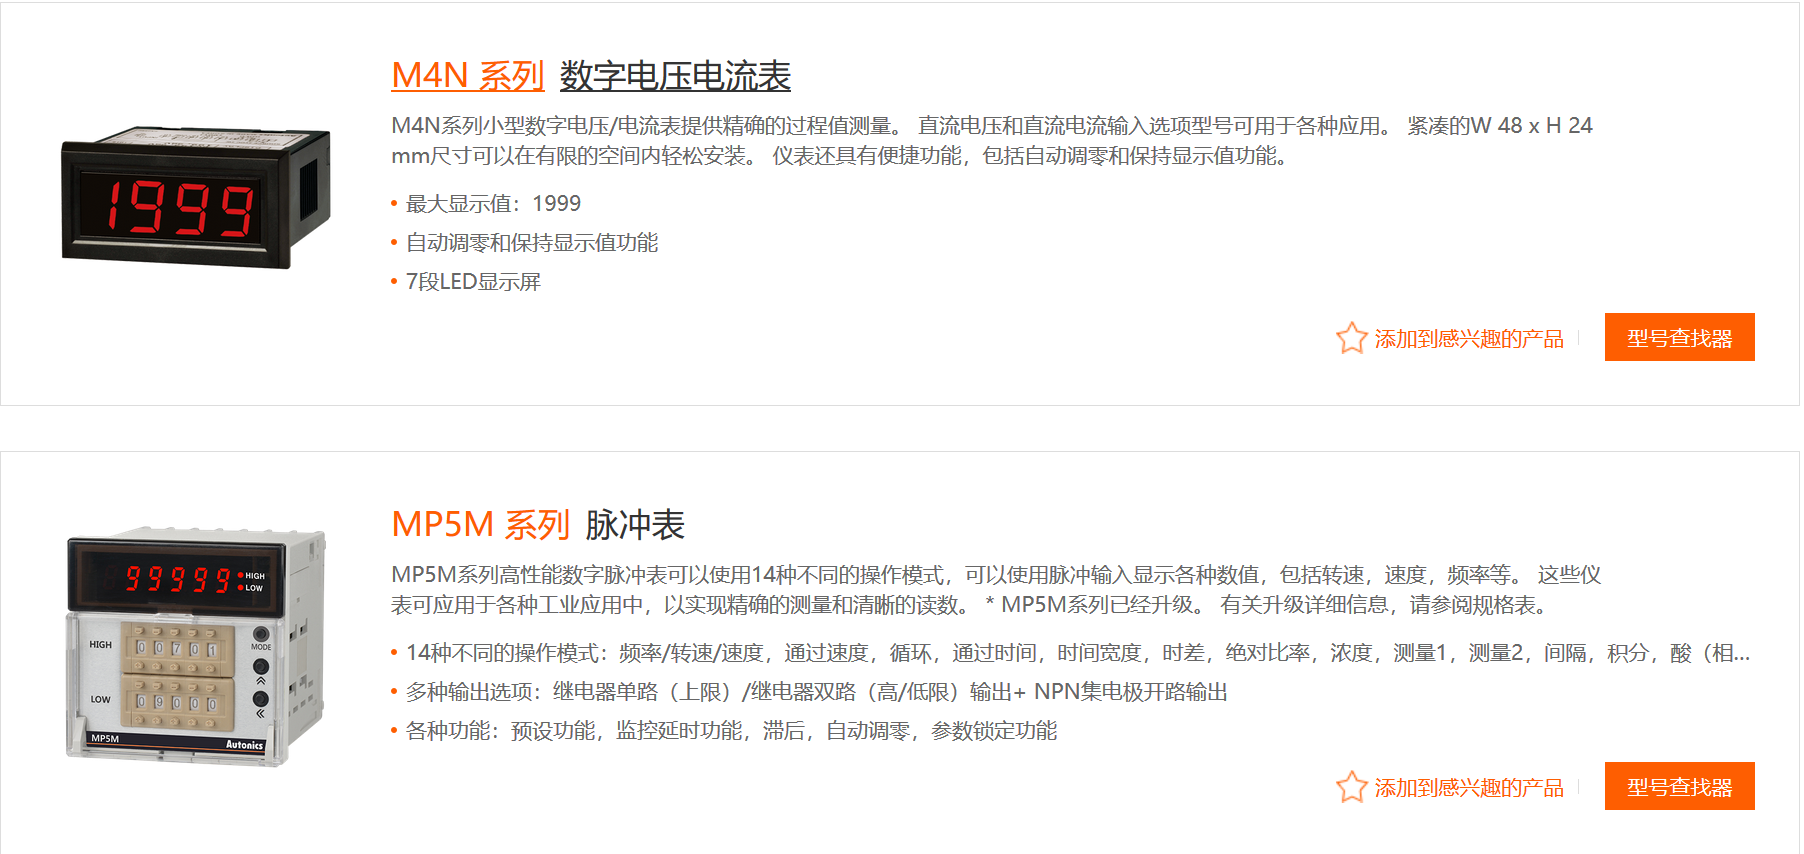1804x854 pixels.
Task: Open the M4N 系列 title link
Action: pos(467,76)
